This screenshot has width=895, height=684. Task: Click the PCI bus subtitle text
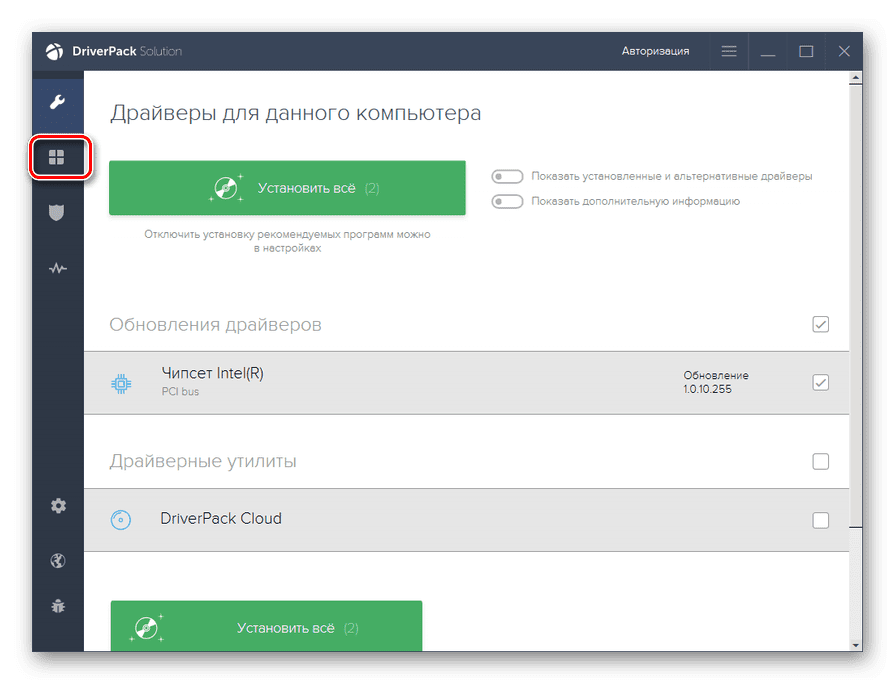pyautogui.click(x=180, y=392)
